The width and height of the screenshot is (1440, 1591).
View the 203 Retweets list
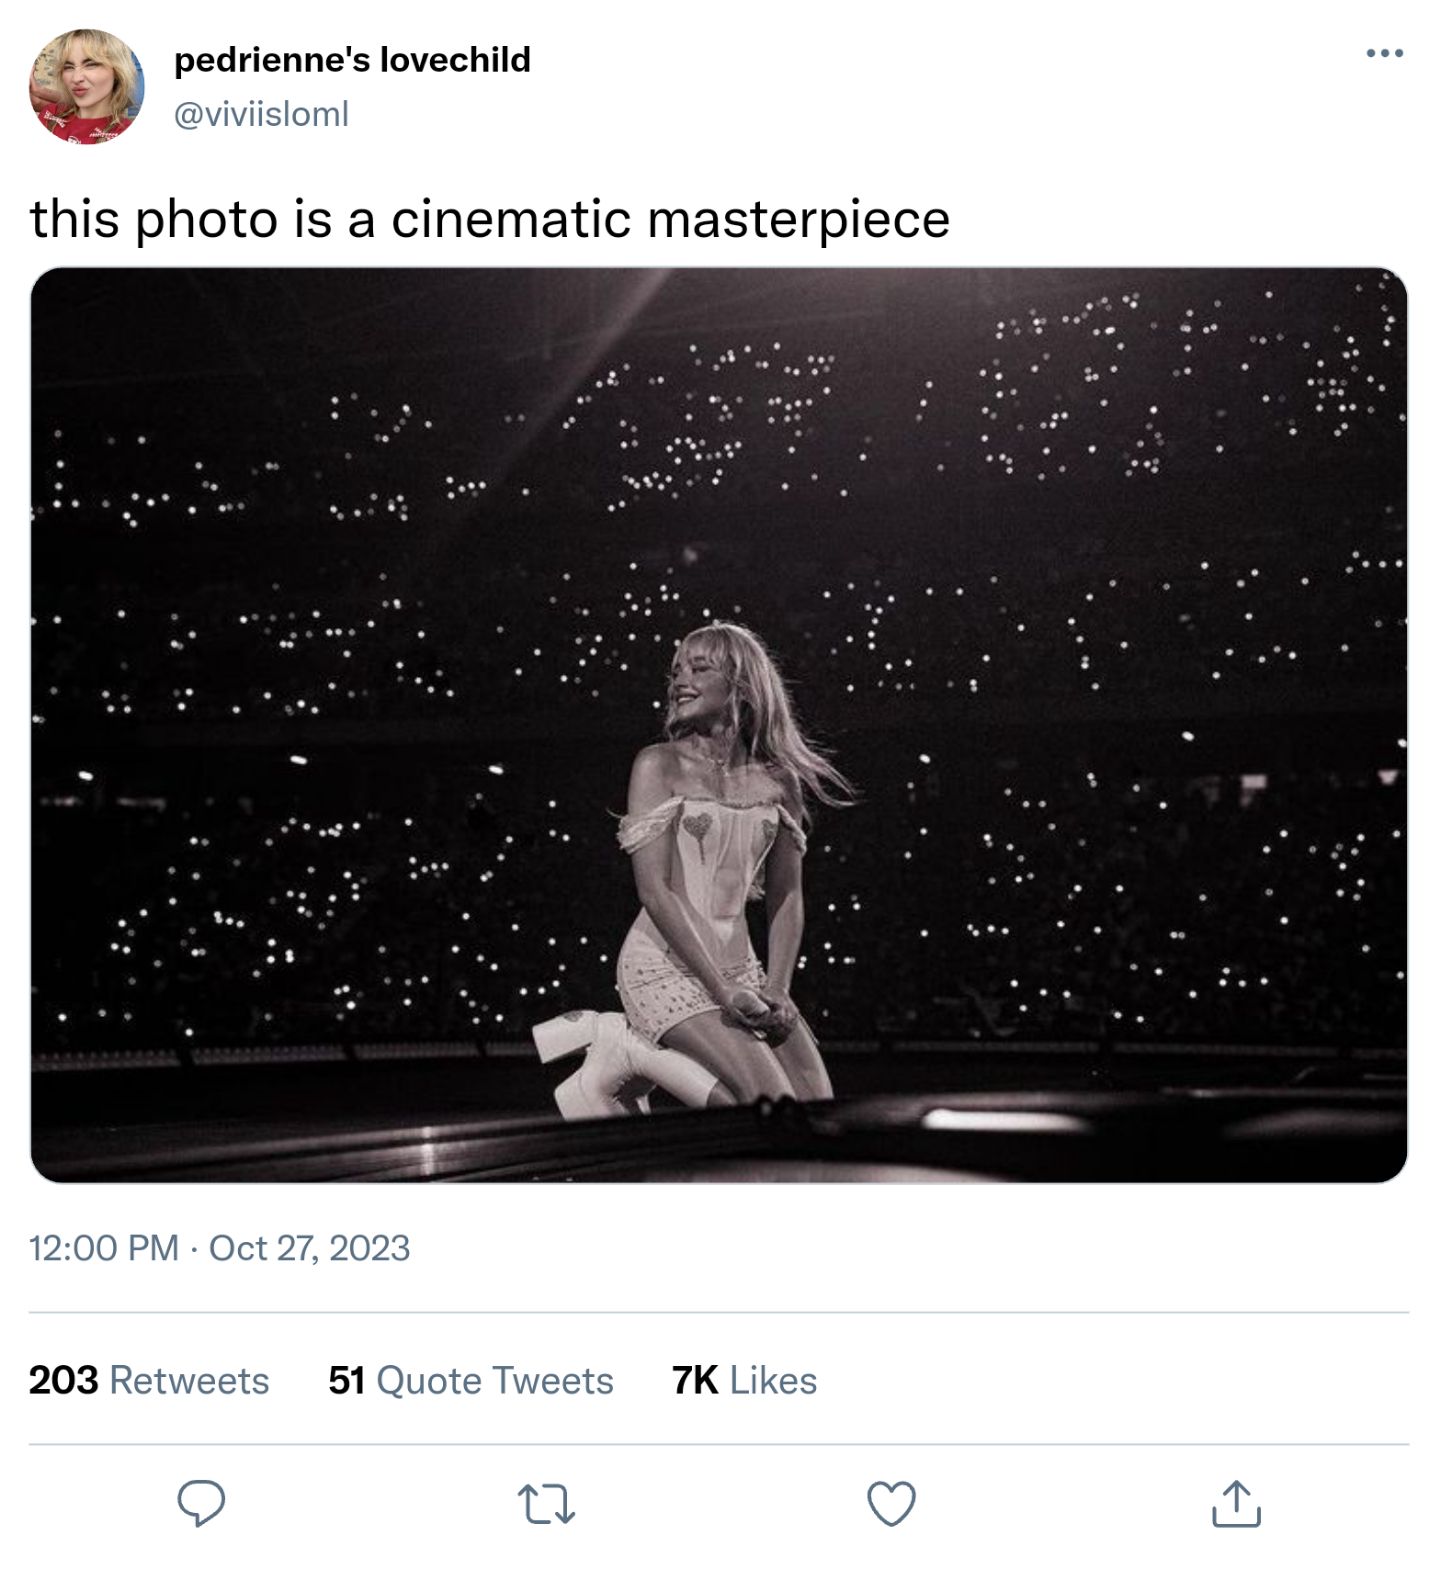[x=149, y=1380]
